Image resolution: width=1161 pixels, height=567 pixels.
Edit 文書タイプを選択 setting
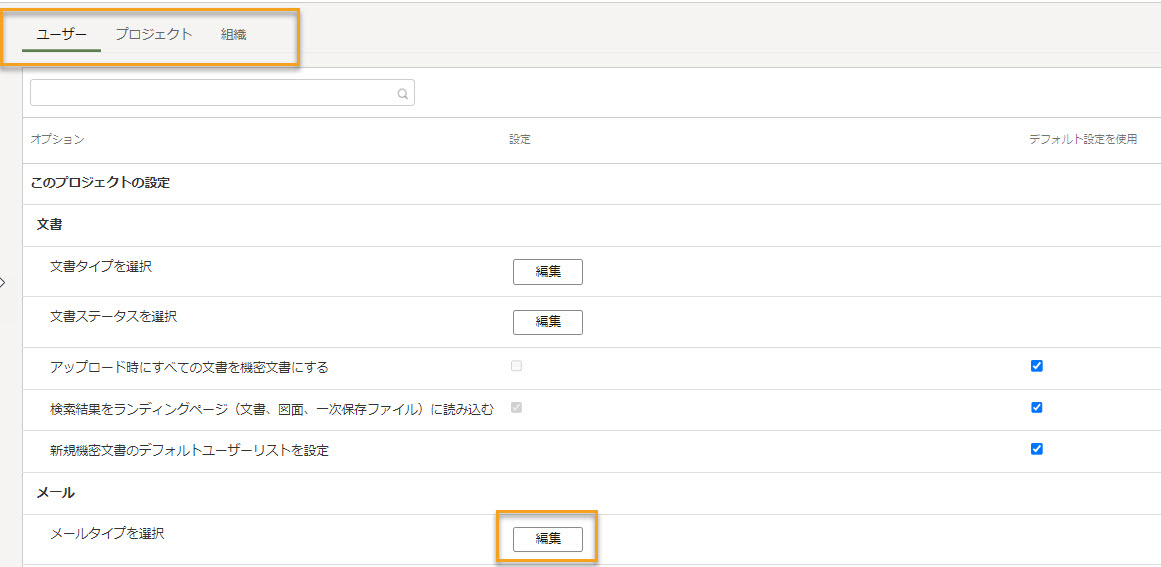[548, 272]
